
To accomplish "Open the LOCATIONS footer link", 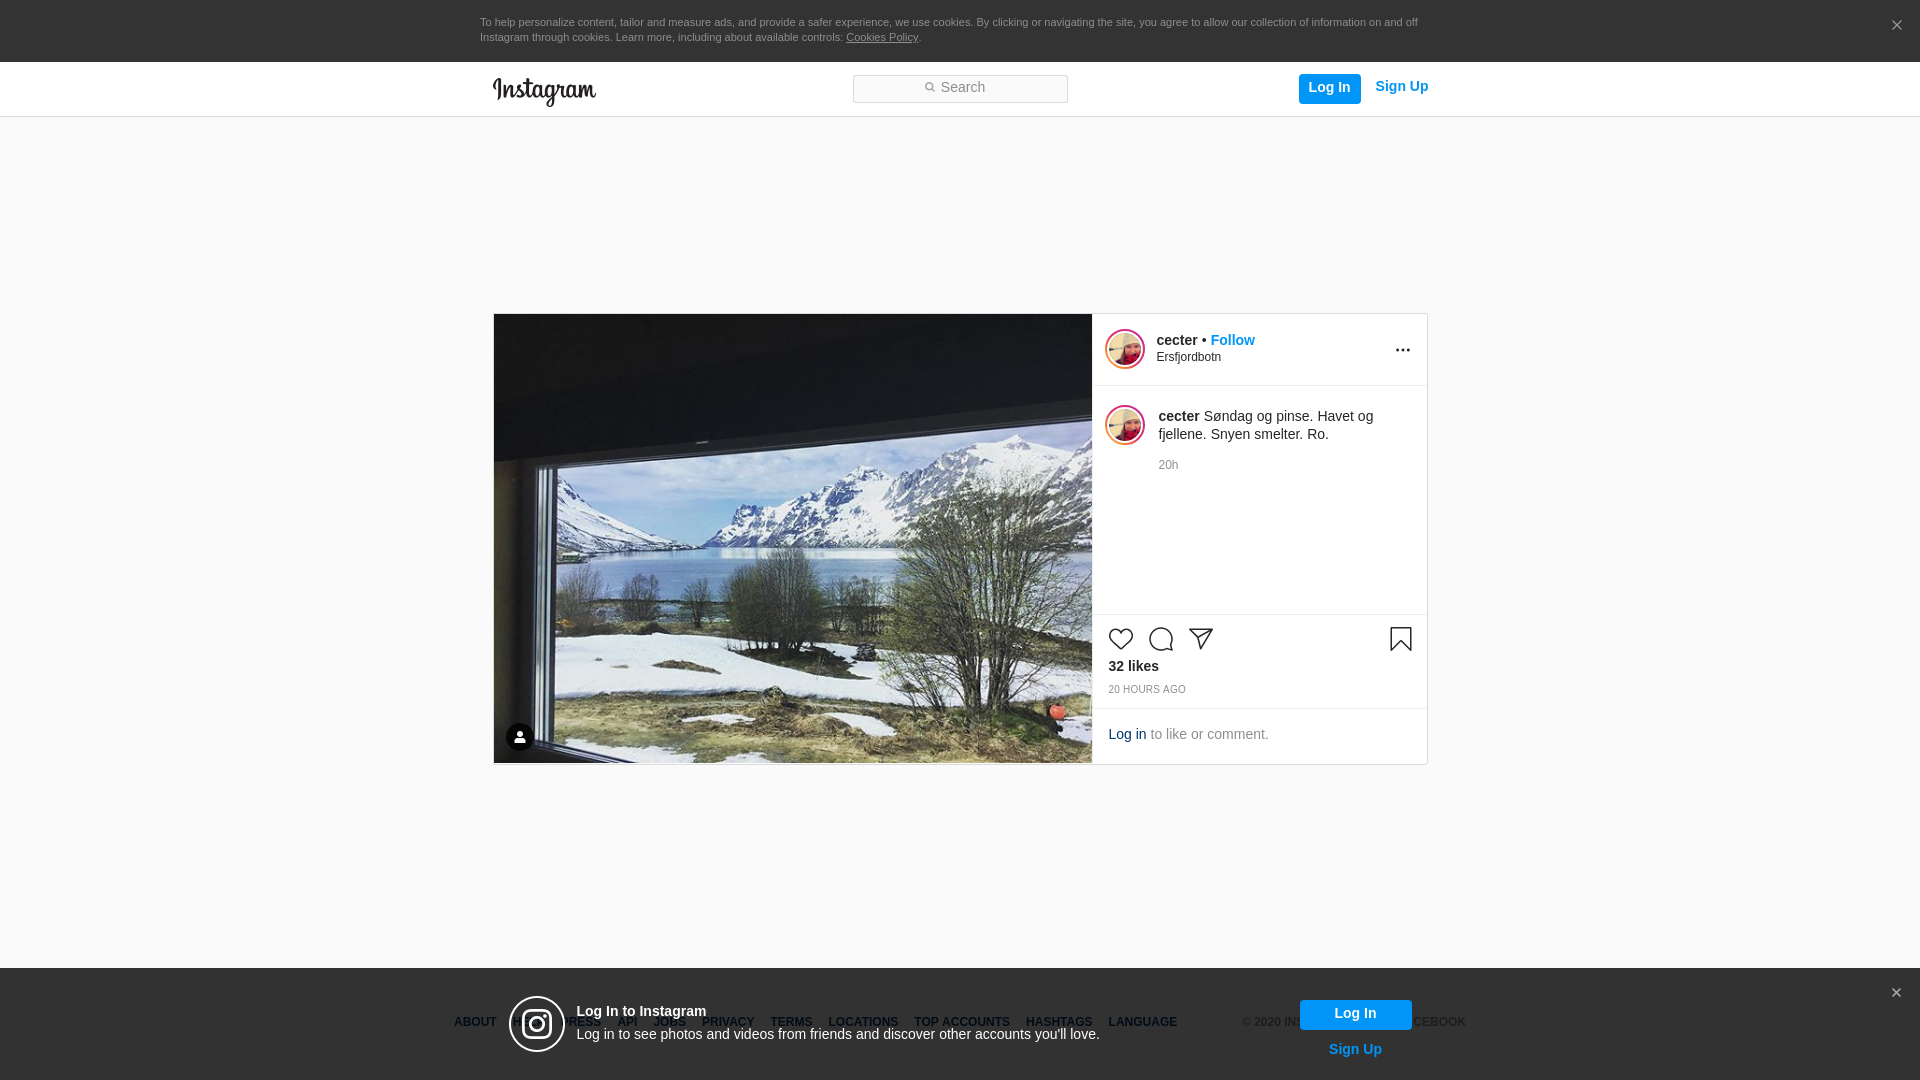I will coord(863,1022).
